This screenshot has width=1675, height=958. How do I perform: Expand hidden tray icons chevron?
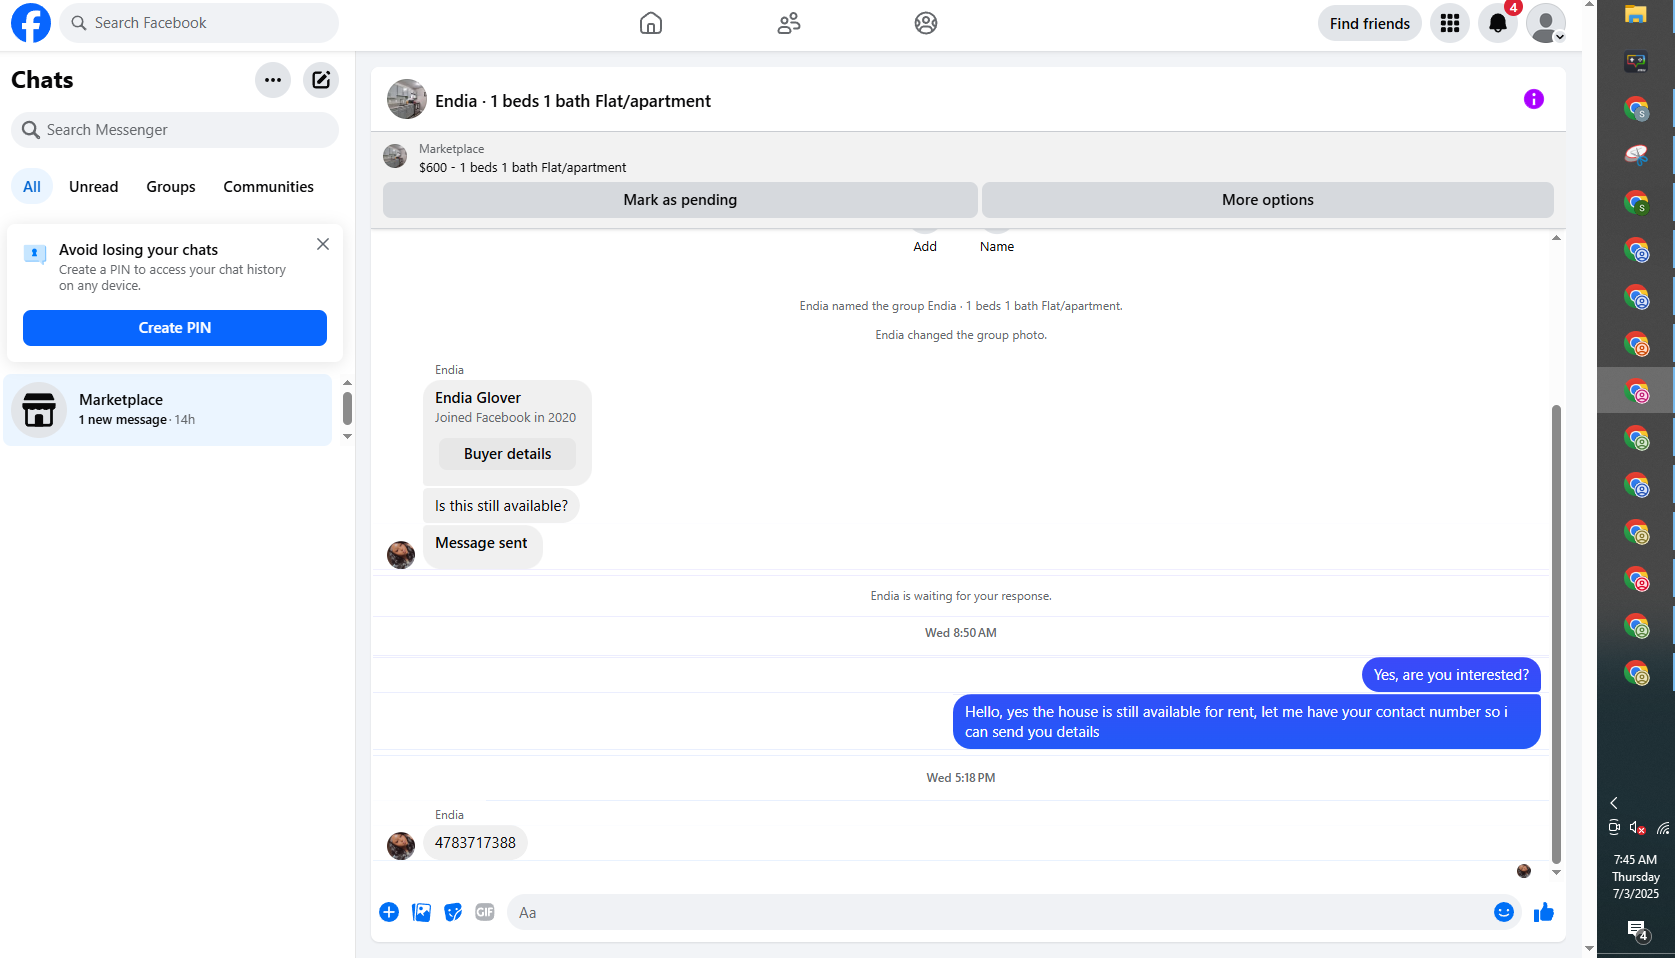(x=1613, y=803)
